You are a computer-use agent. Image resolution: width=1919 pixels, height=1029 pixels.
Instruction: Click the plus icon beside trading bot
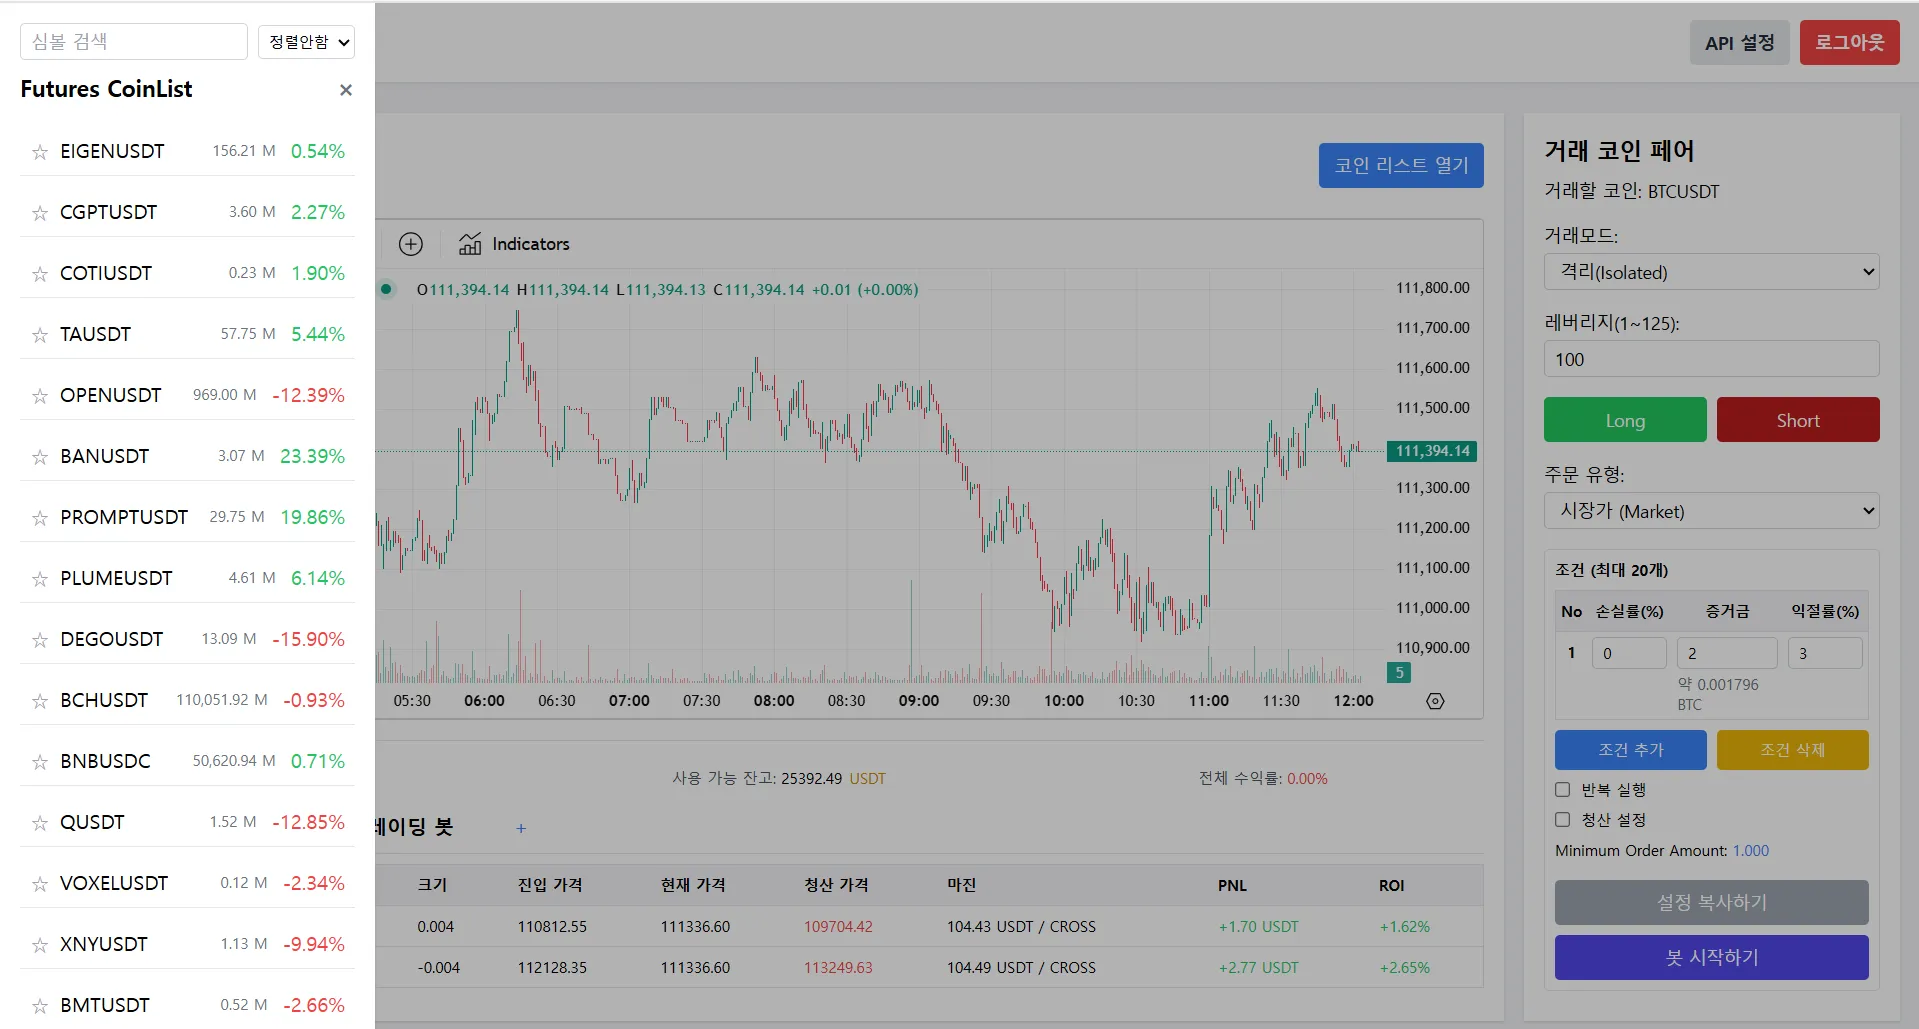521,828
